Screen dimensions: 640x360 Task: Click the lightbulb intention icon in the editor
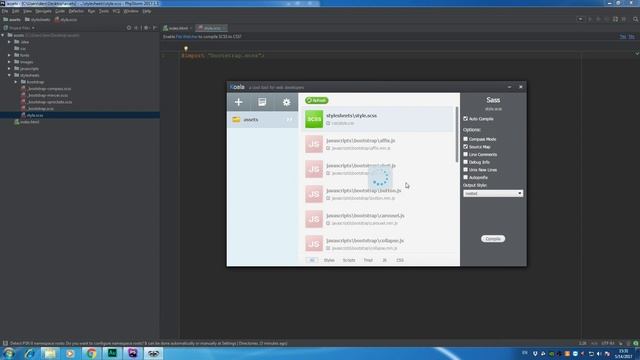click(x=186, y=49)
